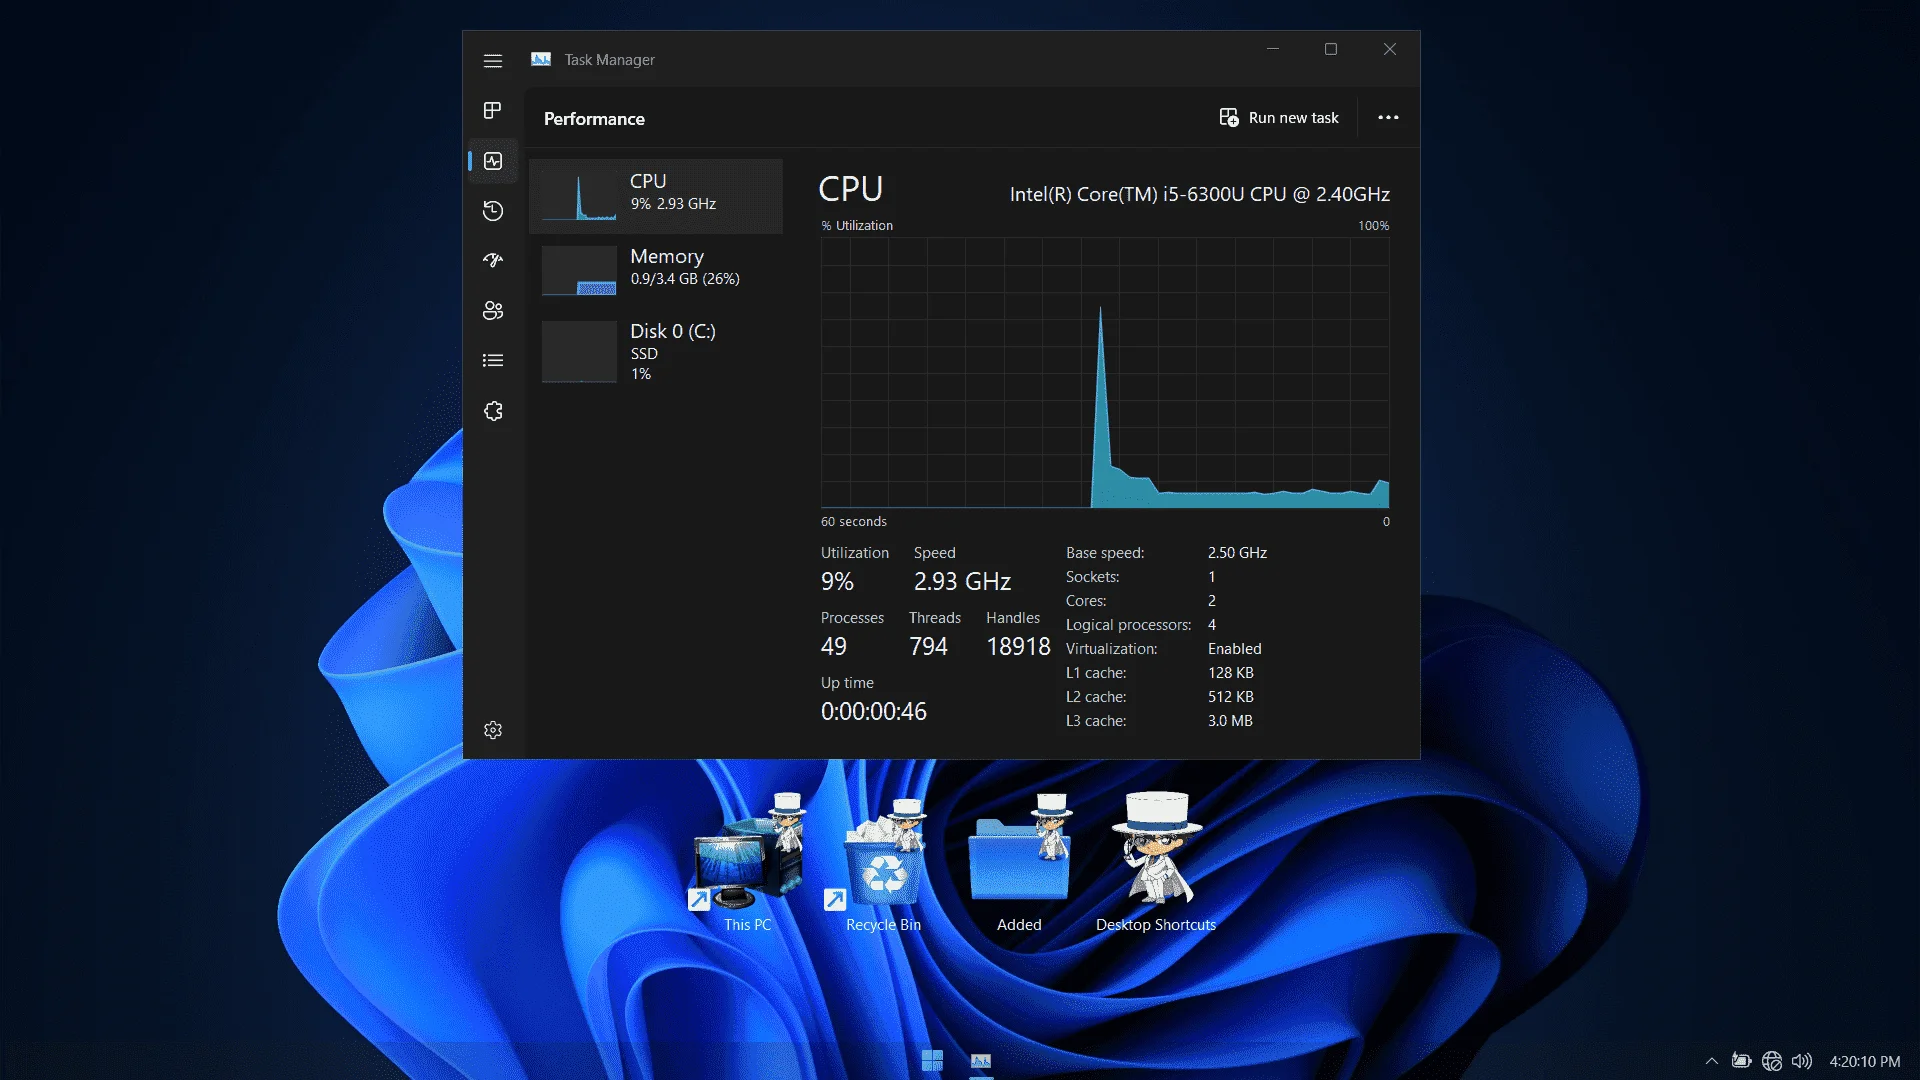Show hidden system tray icons

pyautogui.click(x=1711, y=1061)
